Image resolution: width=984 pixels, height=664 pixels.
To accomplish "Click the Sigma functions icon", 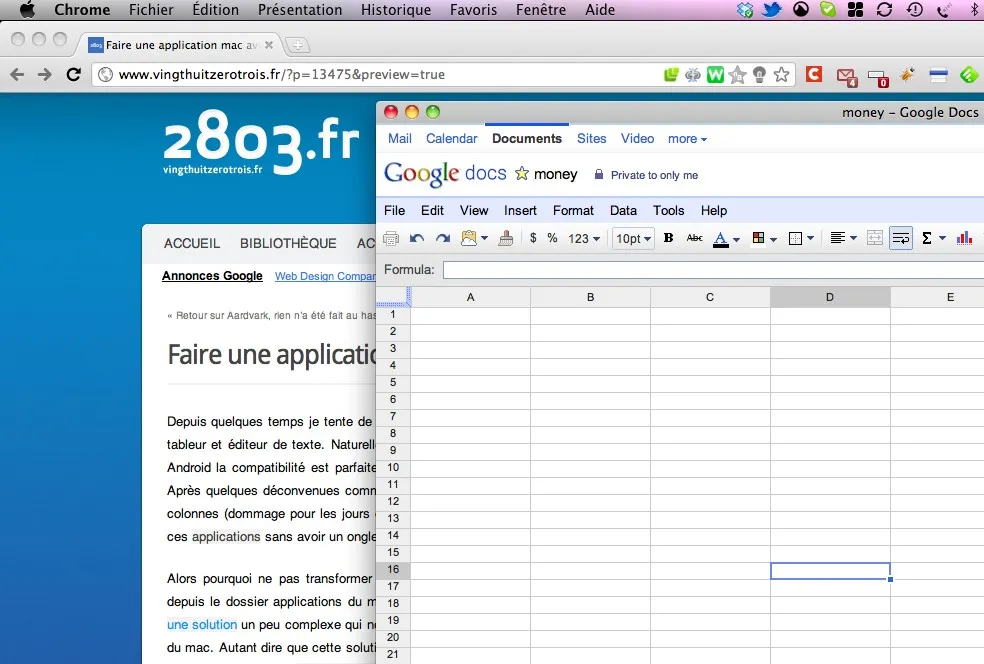I will [x=927, y=238].
